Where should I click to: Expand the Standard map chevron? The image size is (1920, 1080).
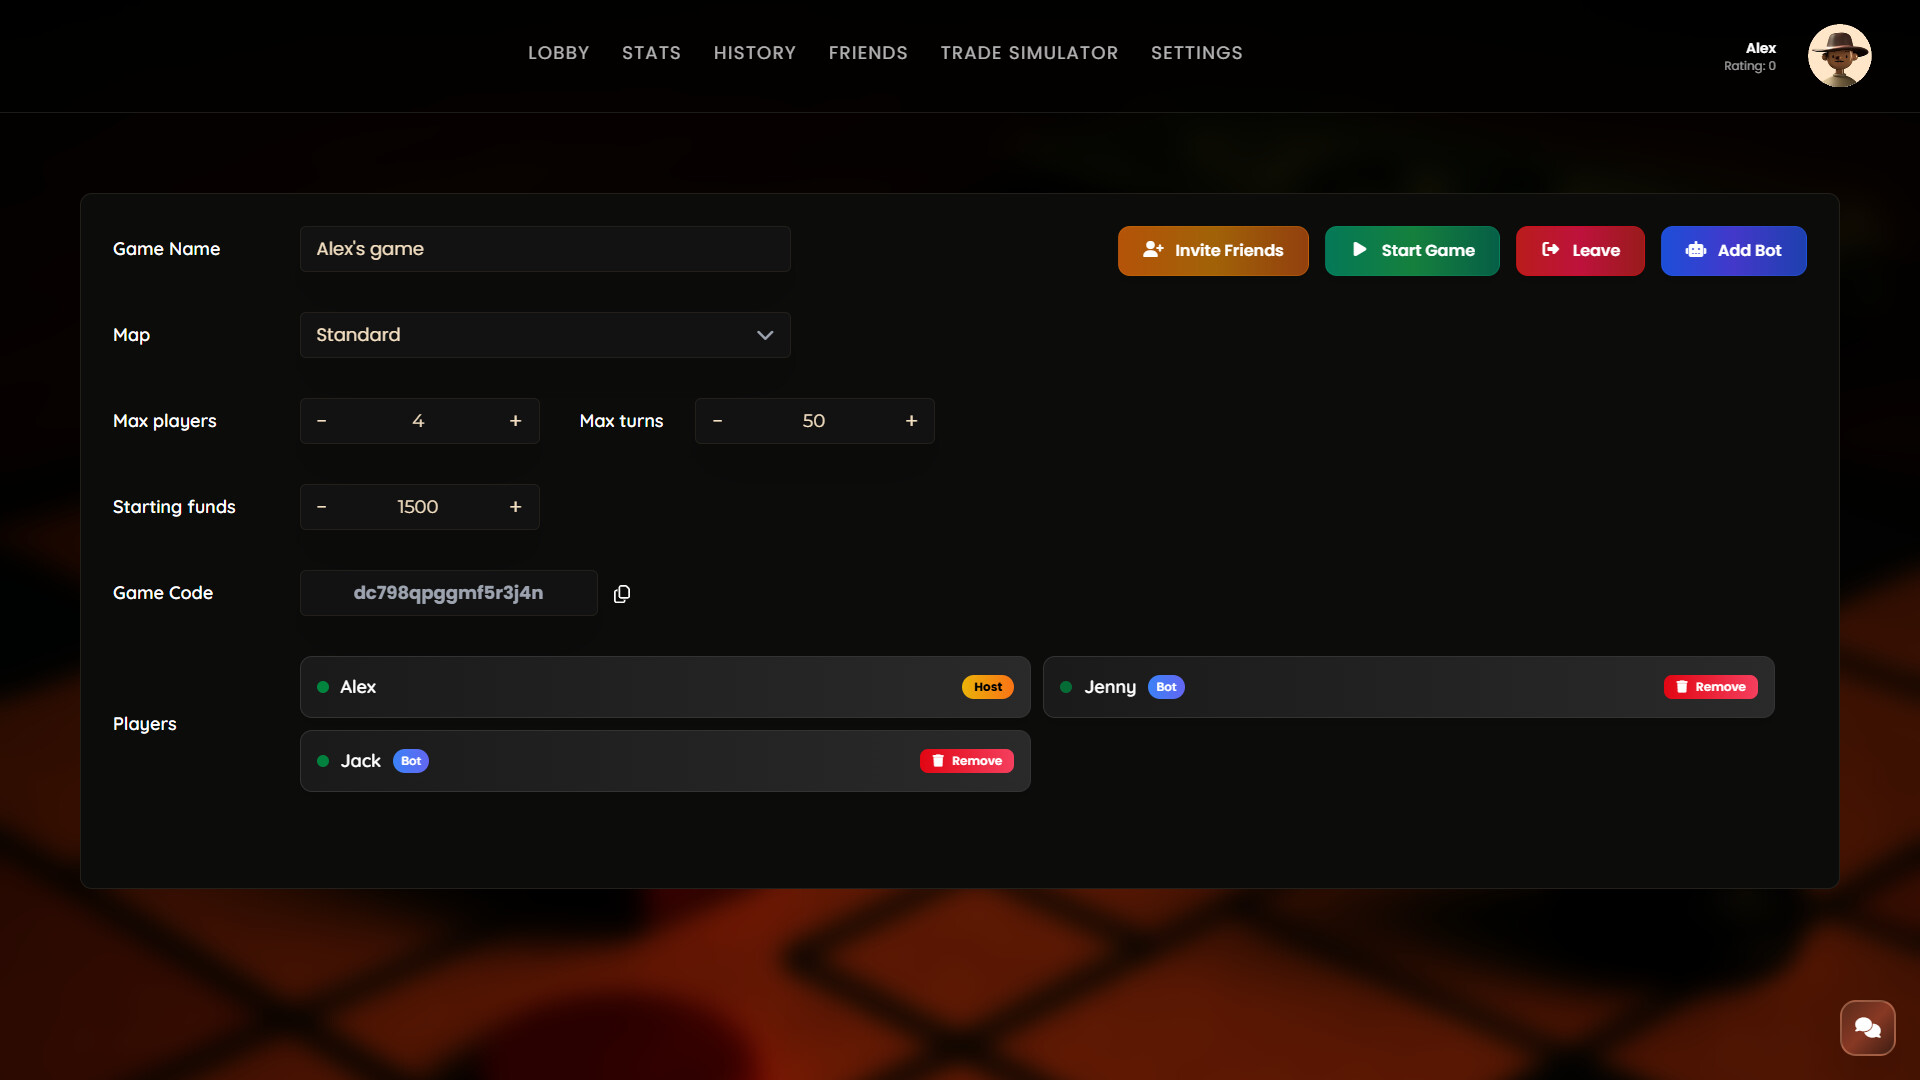tap(764, 335)
